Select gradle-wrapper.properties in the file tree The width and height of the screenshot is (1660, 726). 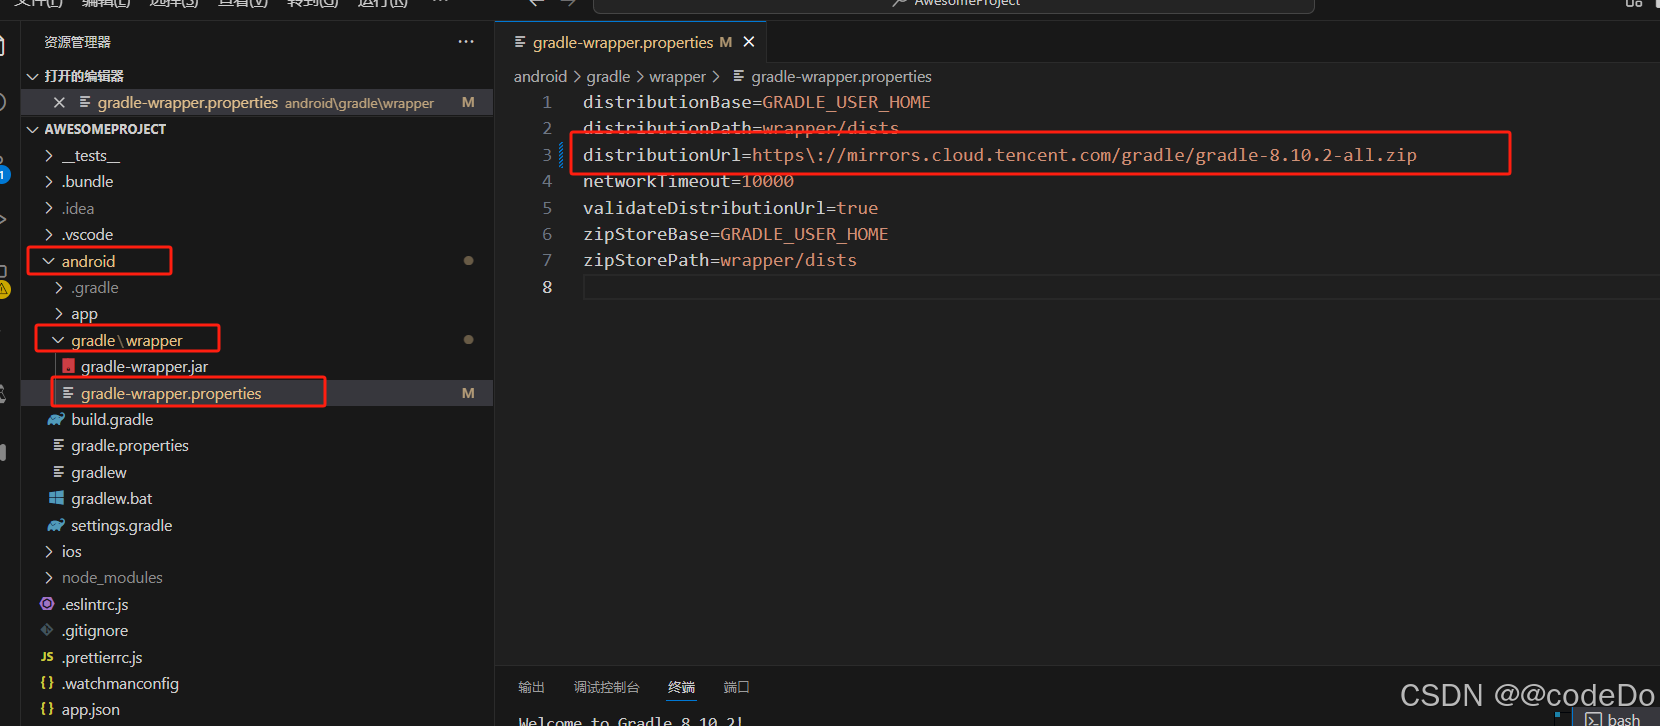point(171,394)
